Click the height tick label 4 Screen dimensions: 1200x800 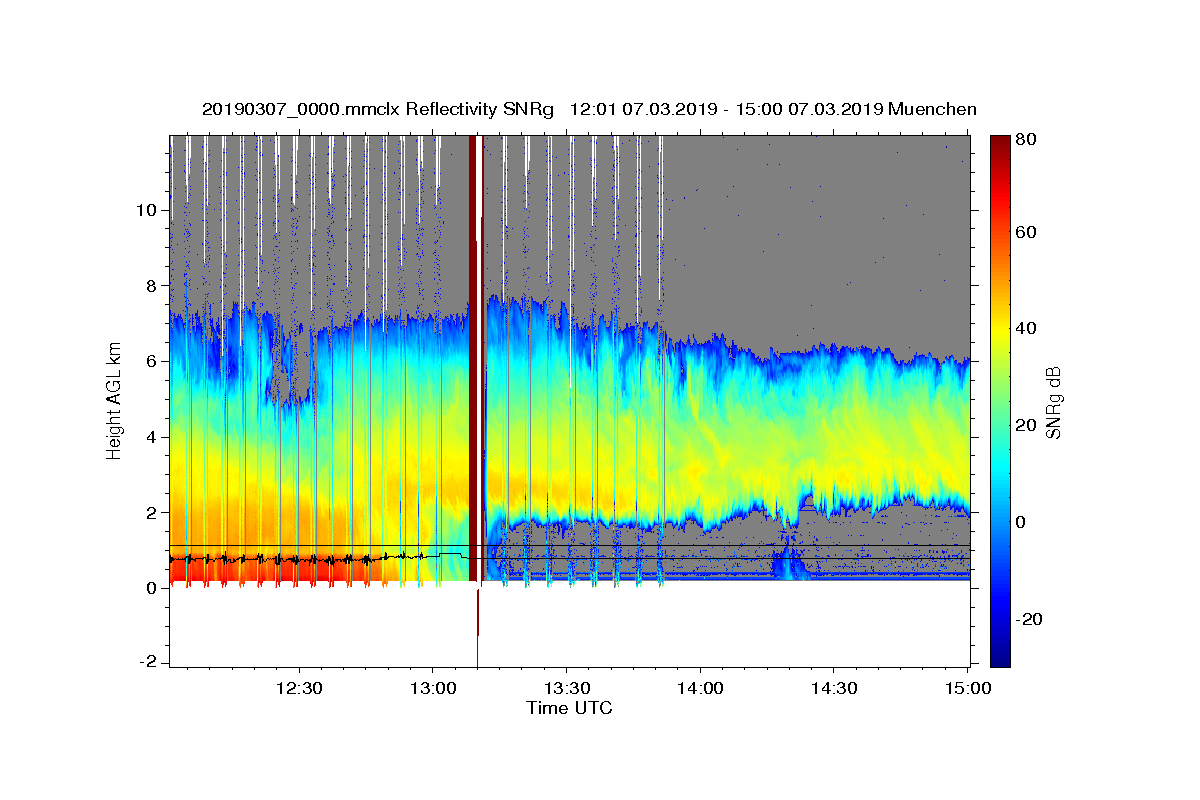pos(153,437)
